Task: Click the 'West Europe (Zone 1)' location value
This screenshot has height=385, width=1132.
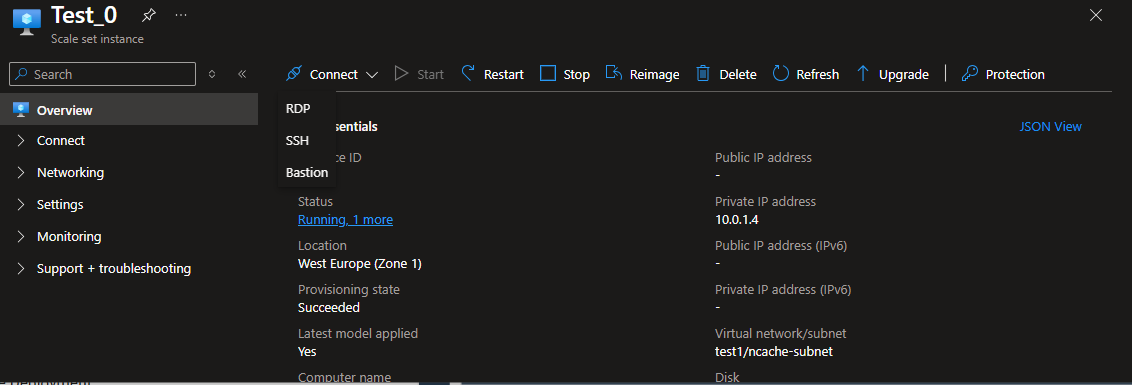Action: (360, 264)
